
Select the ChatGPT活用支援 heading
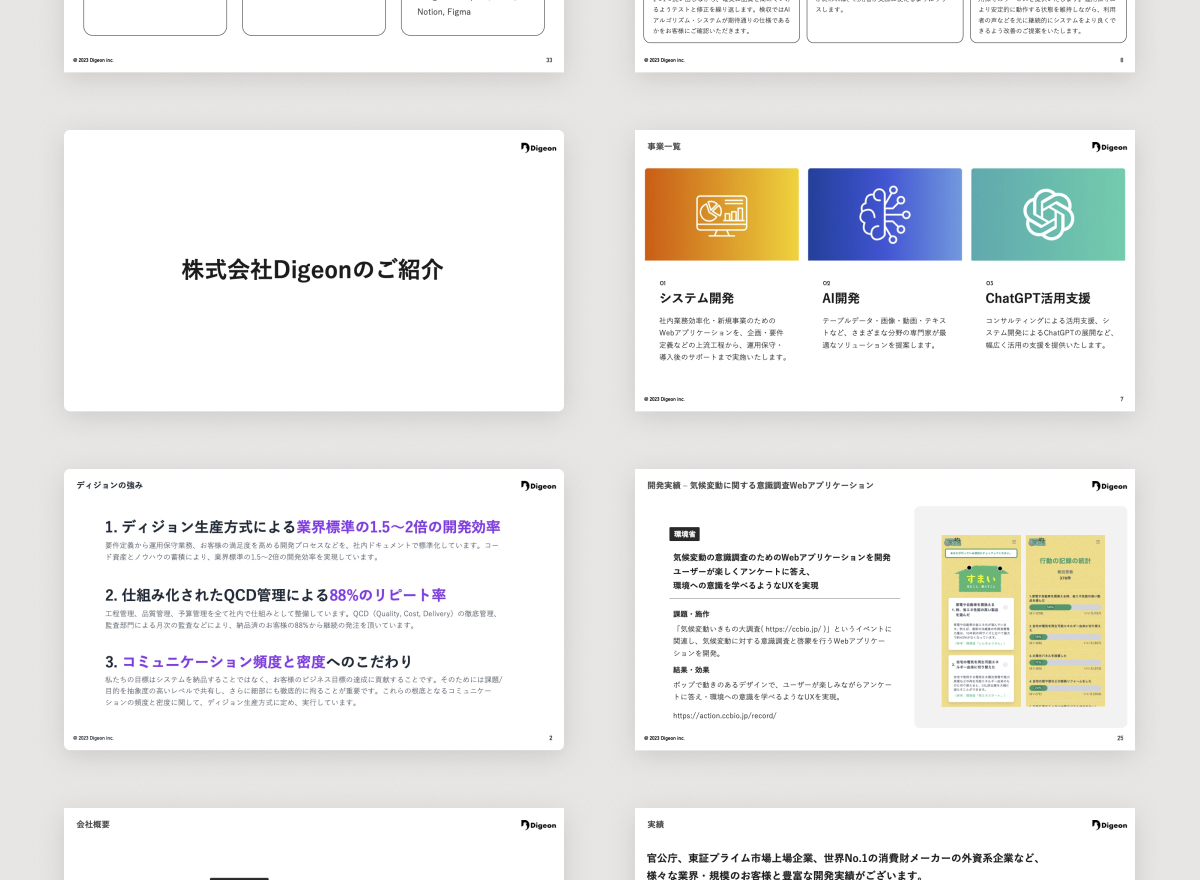(1038, 298)
